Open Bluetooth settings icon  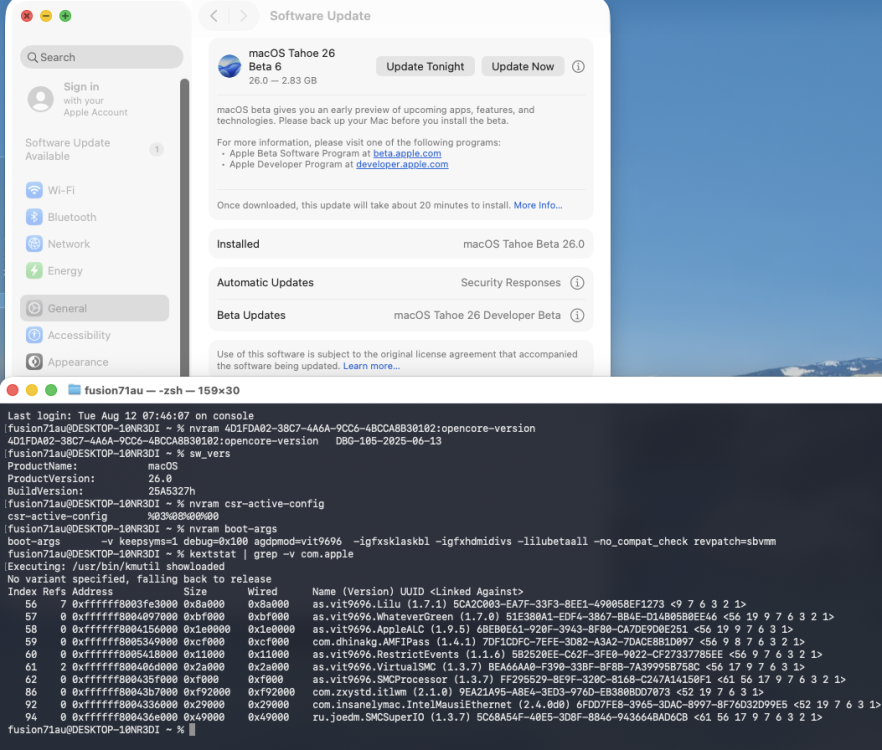pyautogui.click(x=34, y=217)
